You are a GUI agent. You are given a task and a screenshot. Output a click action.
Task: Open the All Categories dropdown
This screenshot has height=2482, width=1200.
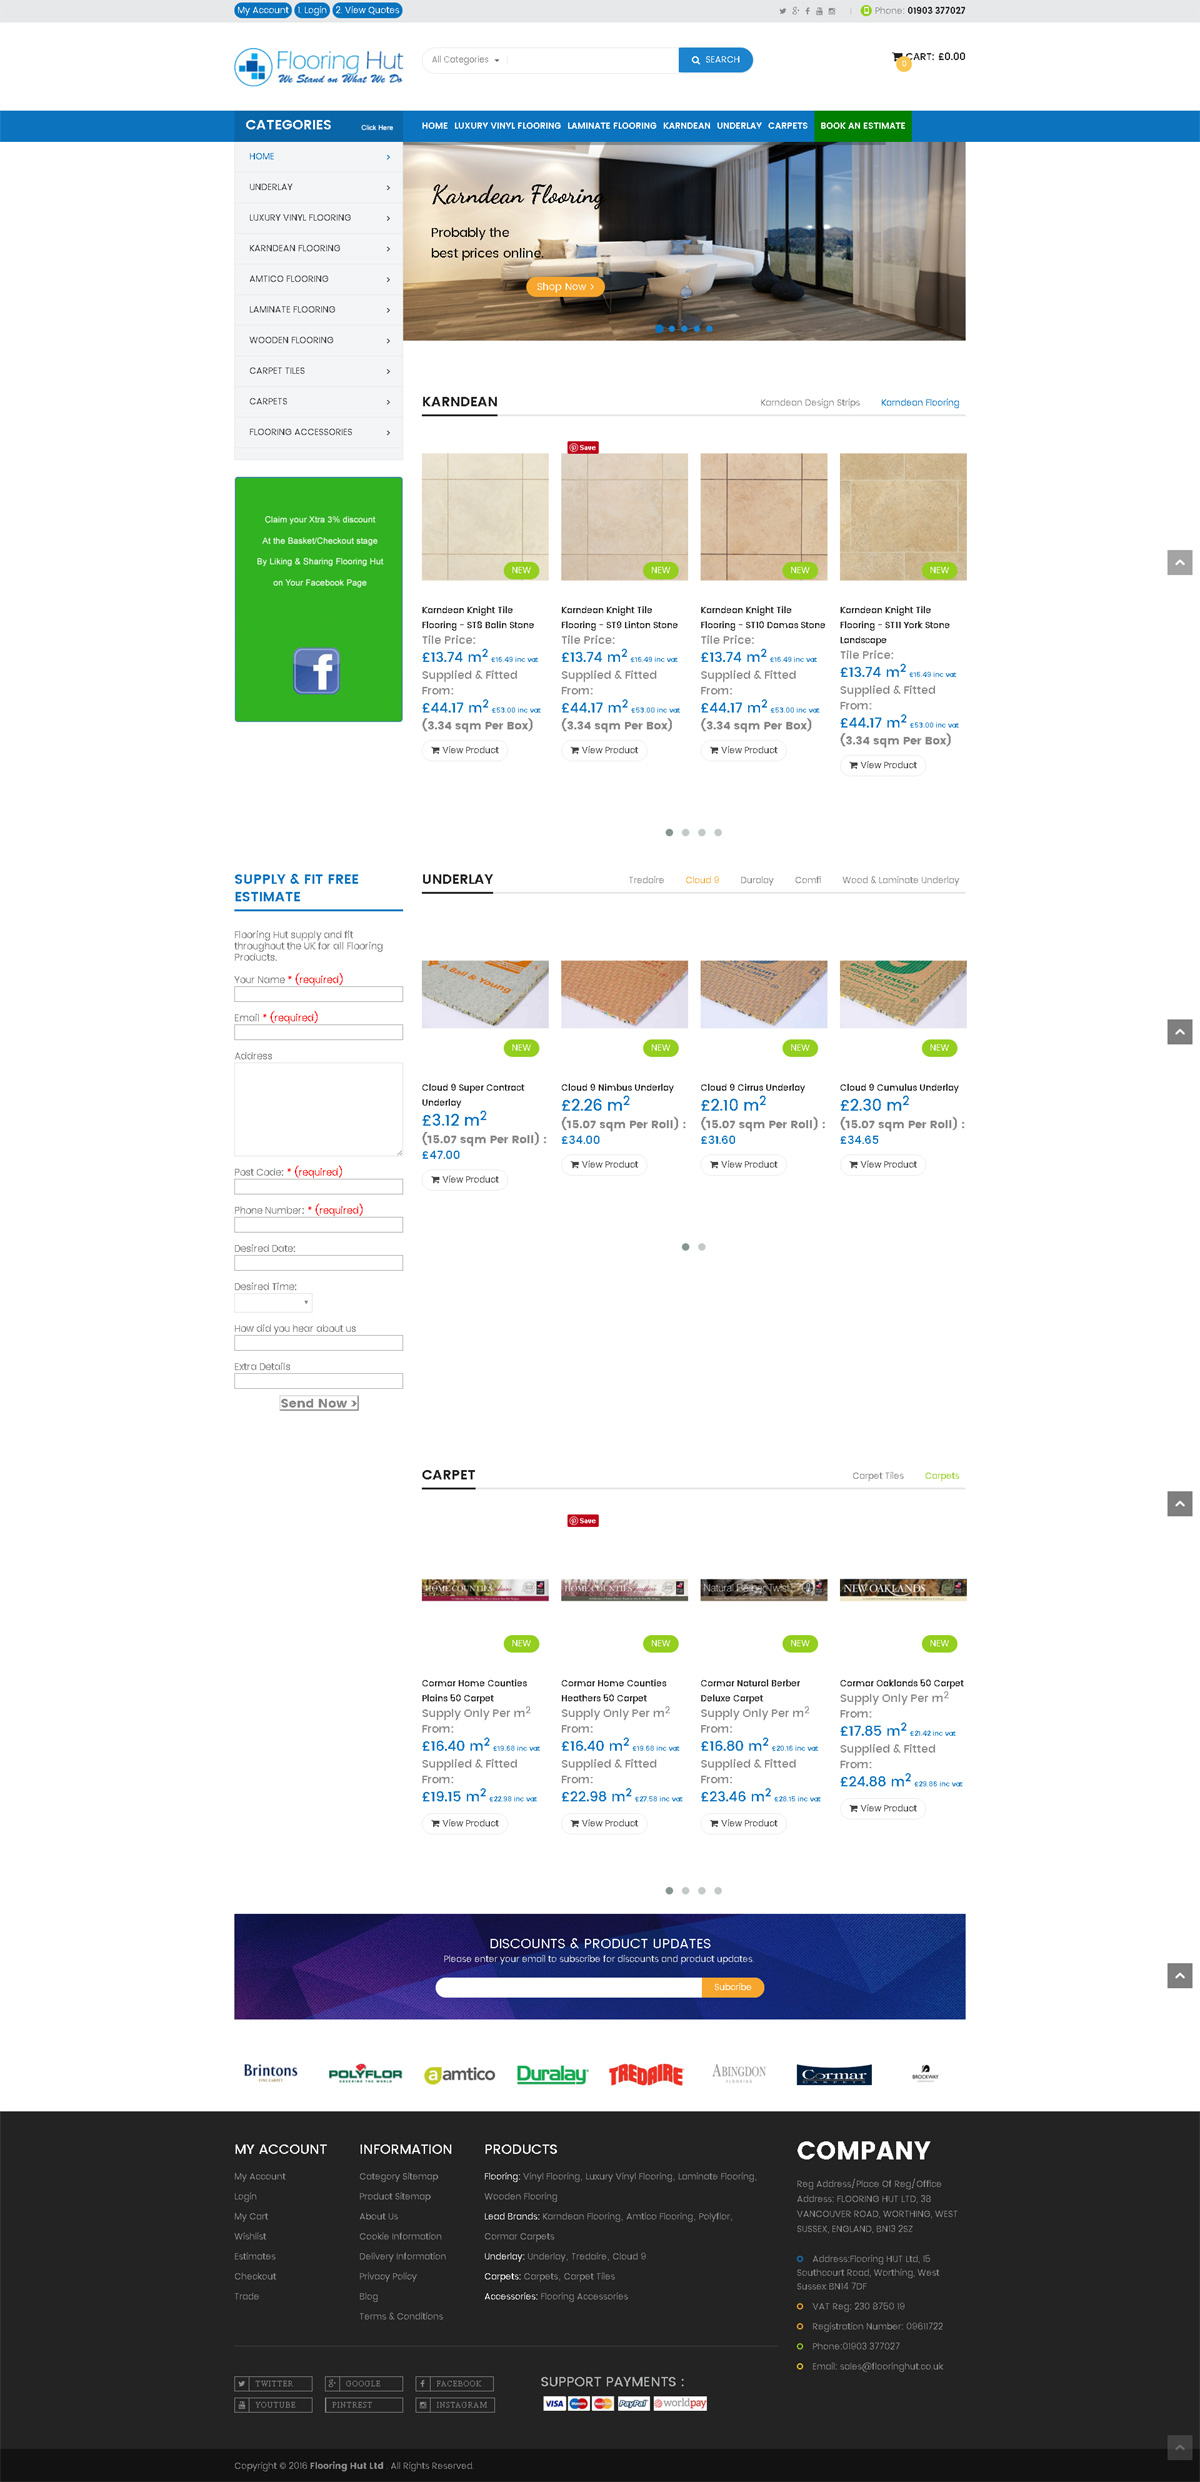[x=465, y=60]
